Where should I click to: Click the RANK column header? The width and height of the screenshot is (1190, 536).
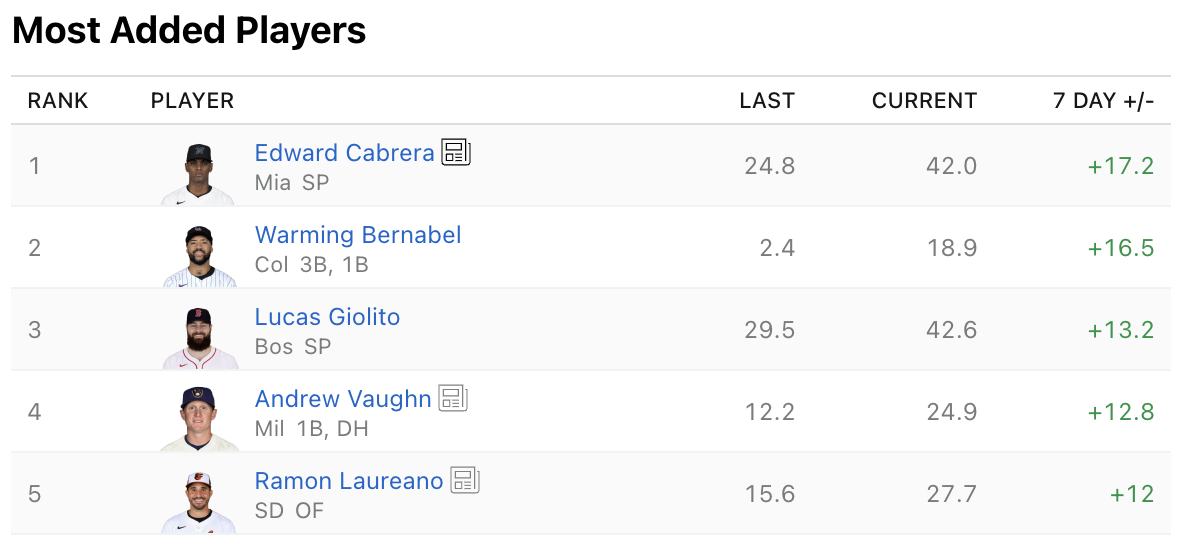coord(58,101)
